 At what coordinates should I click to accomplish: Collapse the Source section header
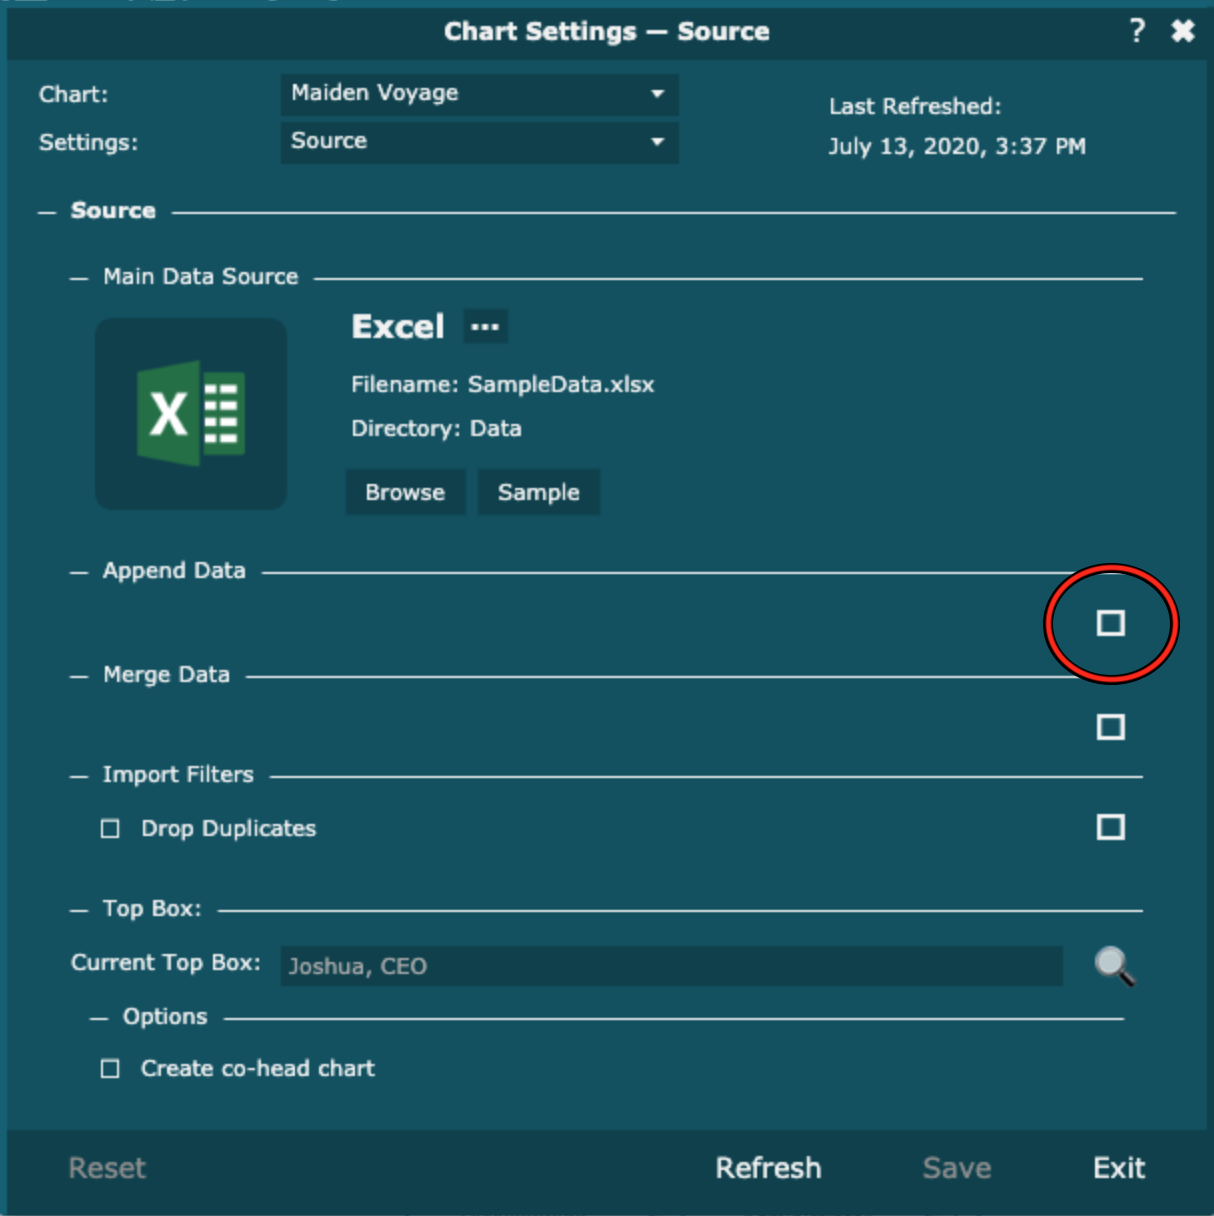(x=48, y=212)
